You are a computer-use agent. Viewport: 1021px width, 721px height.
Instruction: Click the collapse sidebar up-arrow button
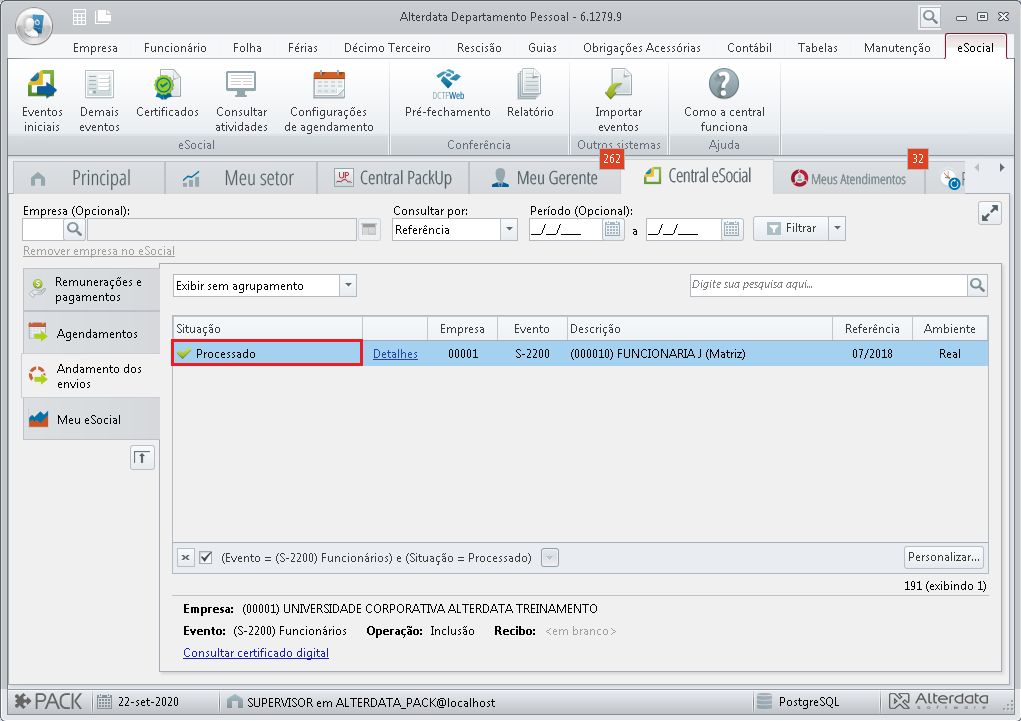(142, 457)
